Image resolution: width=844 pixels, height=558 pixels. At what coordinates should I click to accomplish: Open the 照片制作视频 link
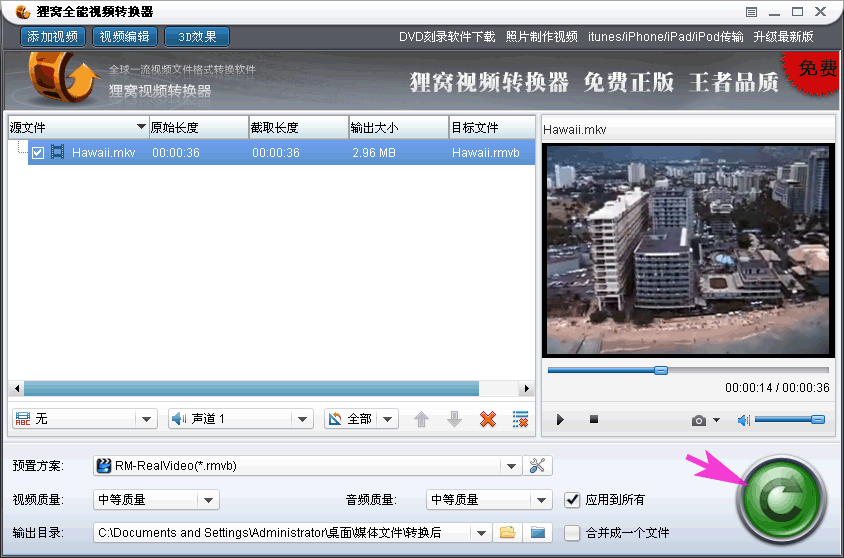pos(541,37)
